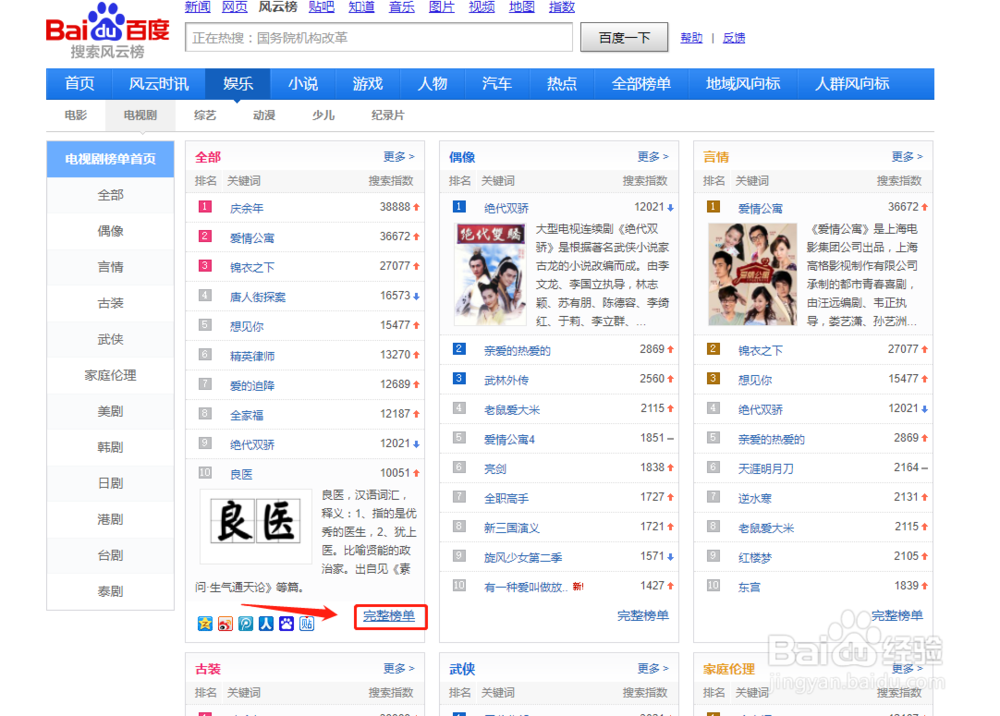Choose 家庭伦理 in the left sidebar

point(110,375)
